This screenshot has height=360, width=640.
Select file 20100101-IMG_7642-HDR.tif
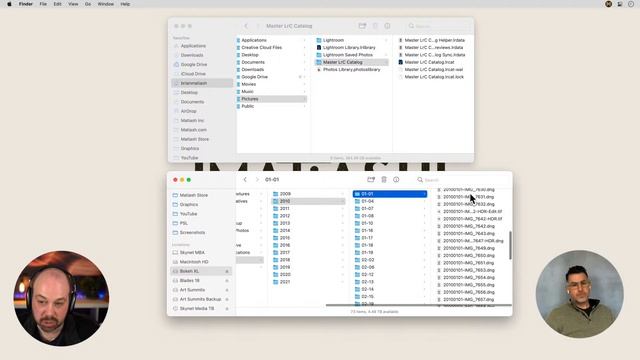472,219
